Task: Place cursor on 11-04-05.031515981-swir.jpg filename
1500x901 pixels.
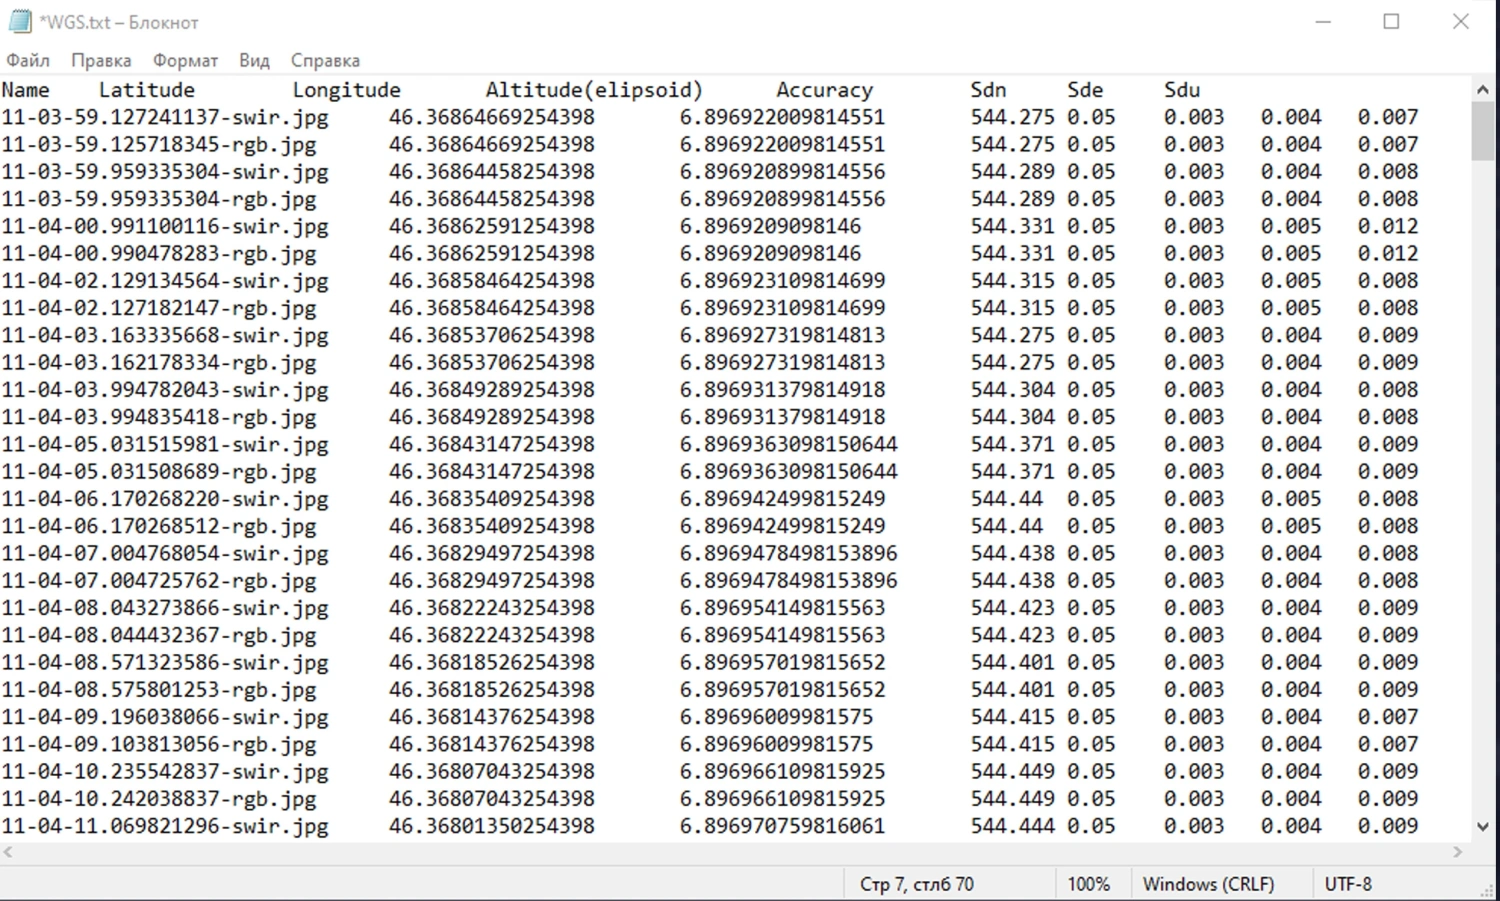Action: point(164,444)
